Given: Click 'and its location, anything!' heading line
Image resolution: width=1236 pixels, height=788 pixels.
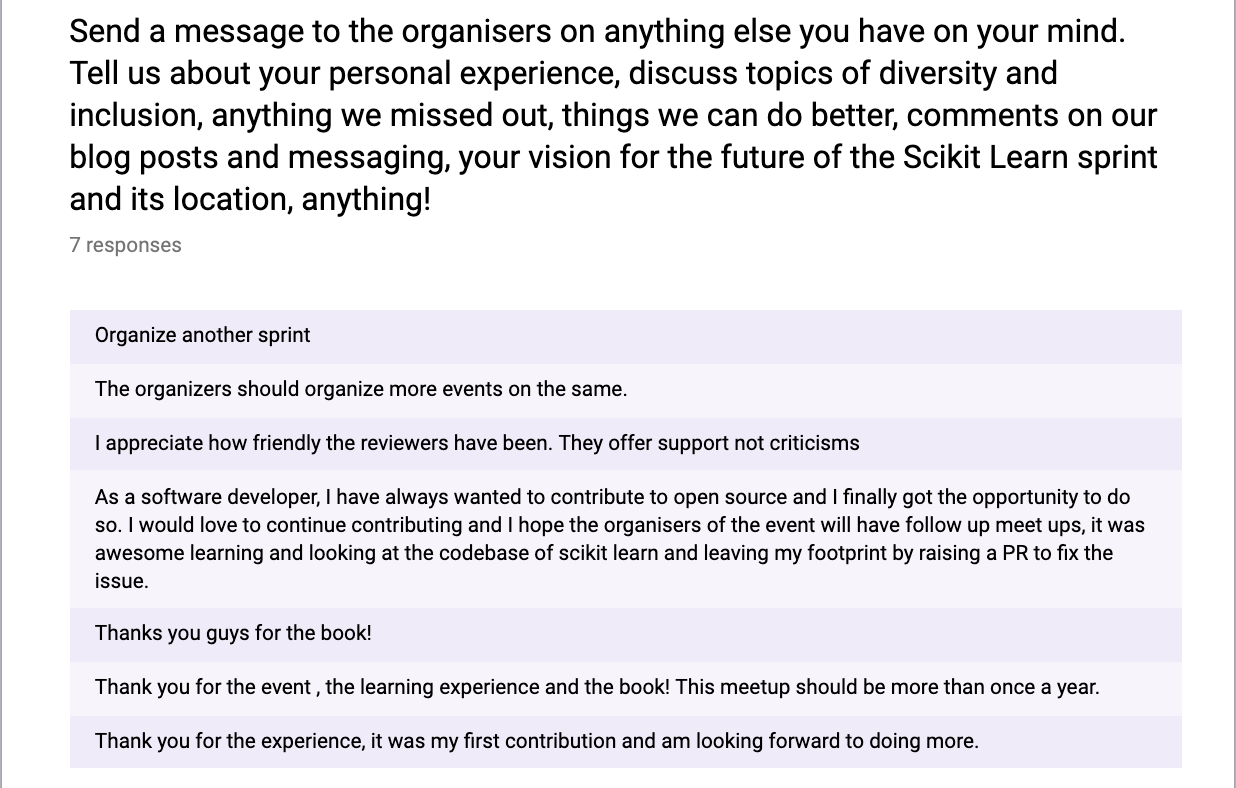Looking at the screenshot, I should [x=250, y=199].
